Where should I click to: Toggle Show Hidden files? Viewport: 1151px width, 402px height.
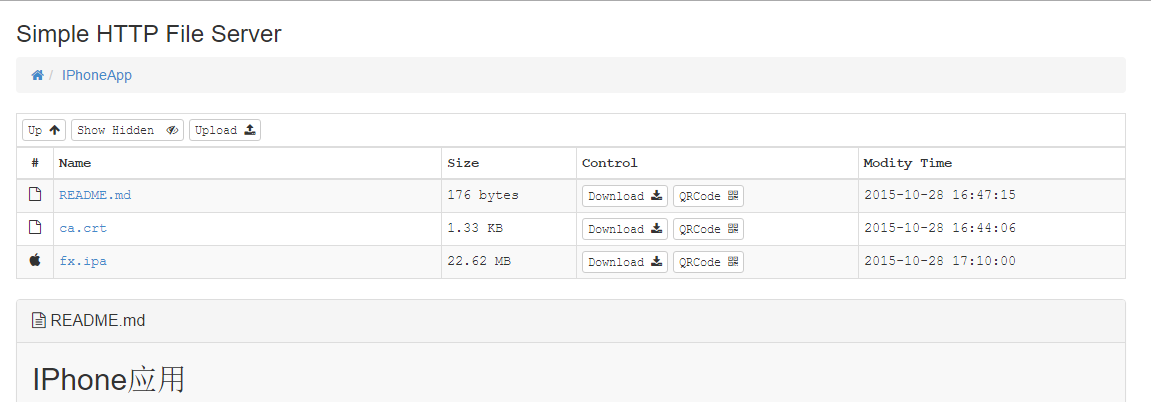click(127, 130)
